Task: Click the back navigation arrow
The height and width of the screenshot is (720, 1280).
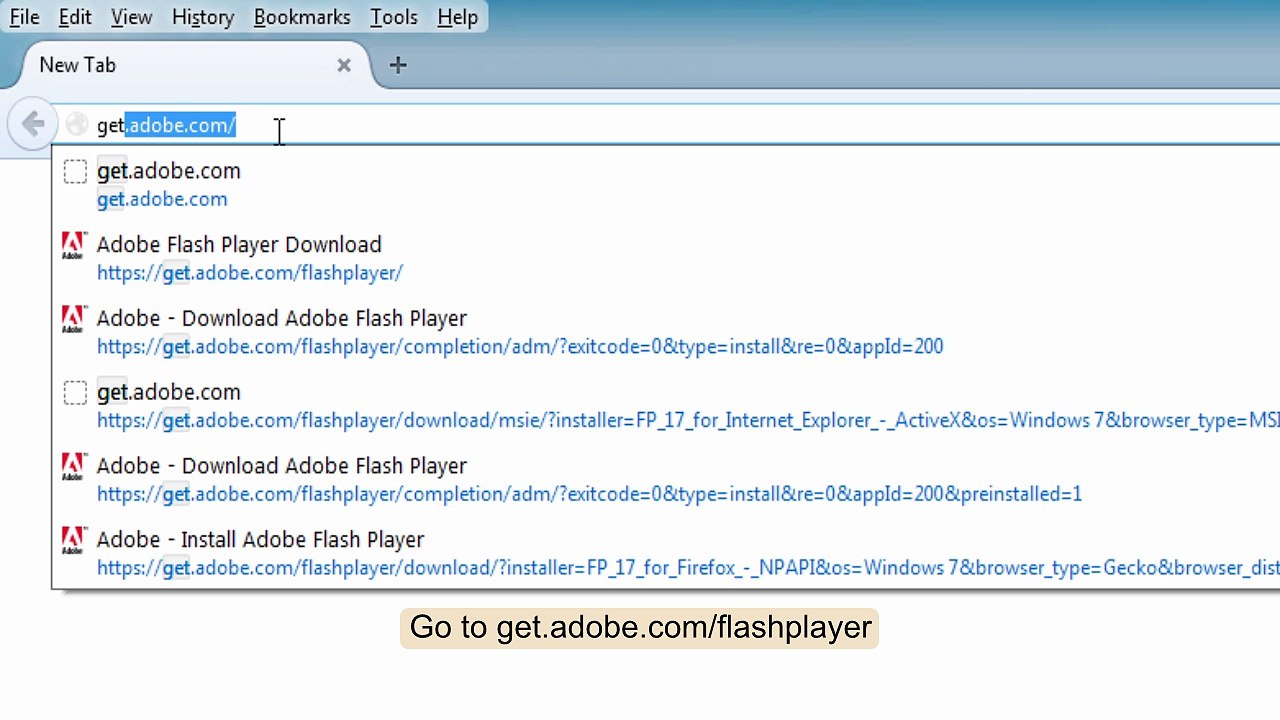Action: click(32, 124)
